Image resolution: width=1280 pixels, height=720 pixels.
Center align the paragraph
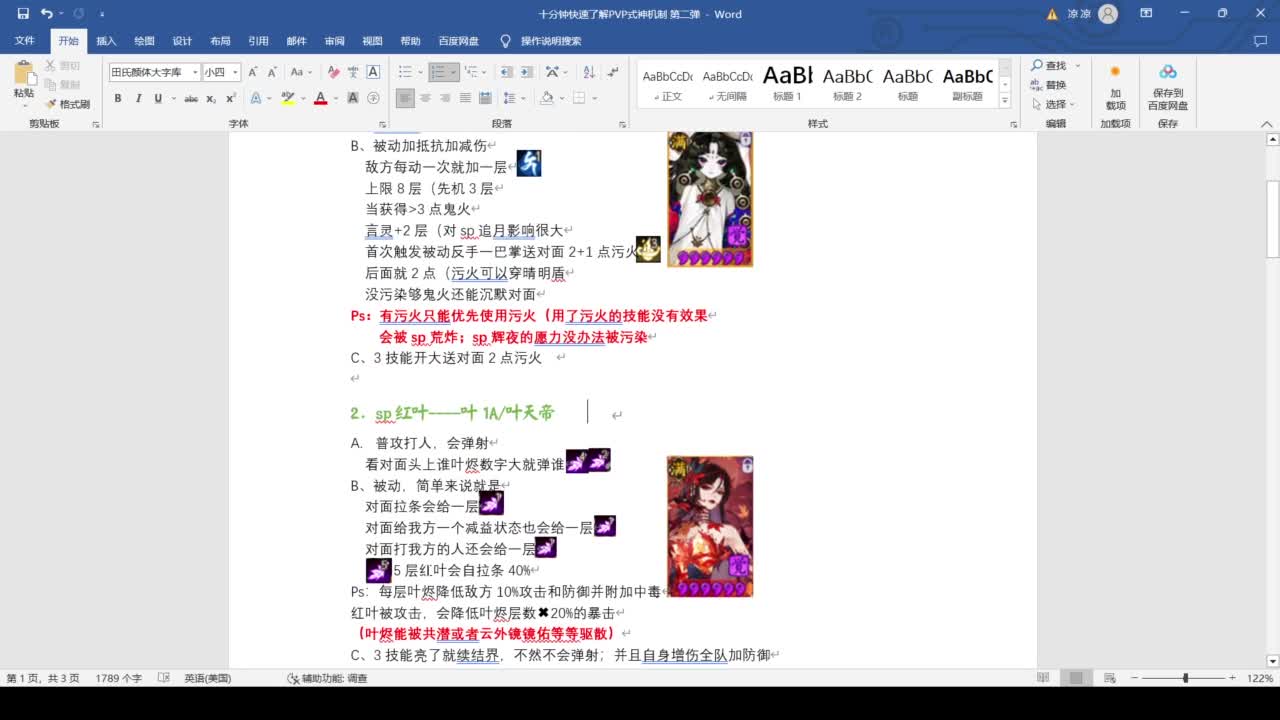[425, 98]
